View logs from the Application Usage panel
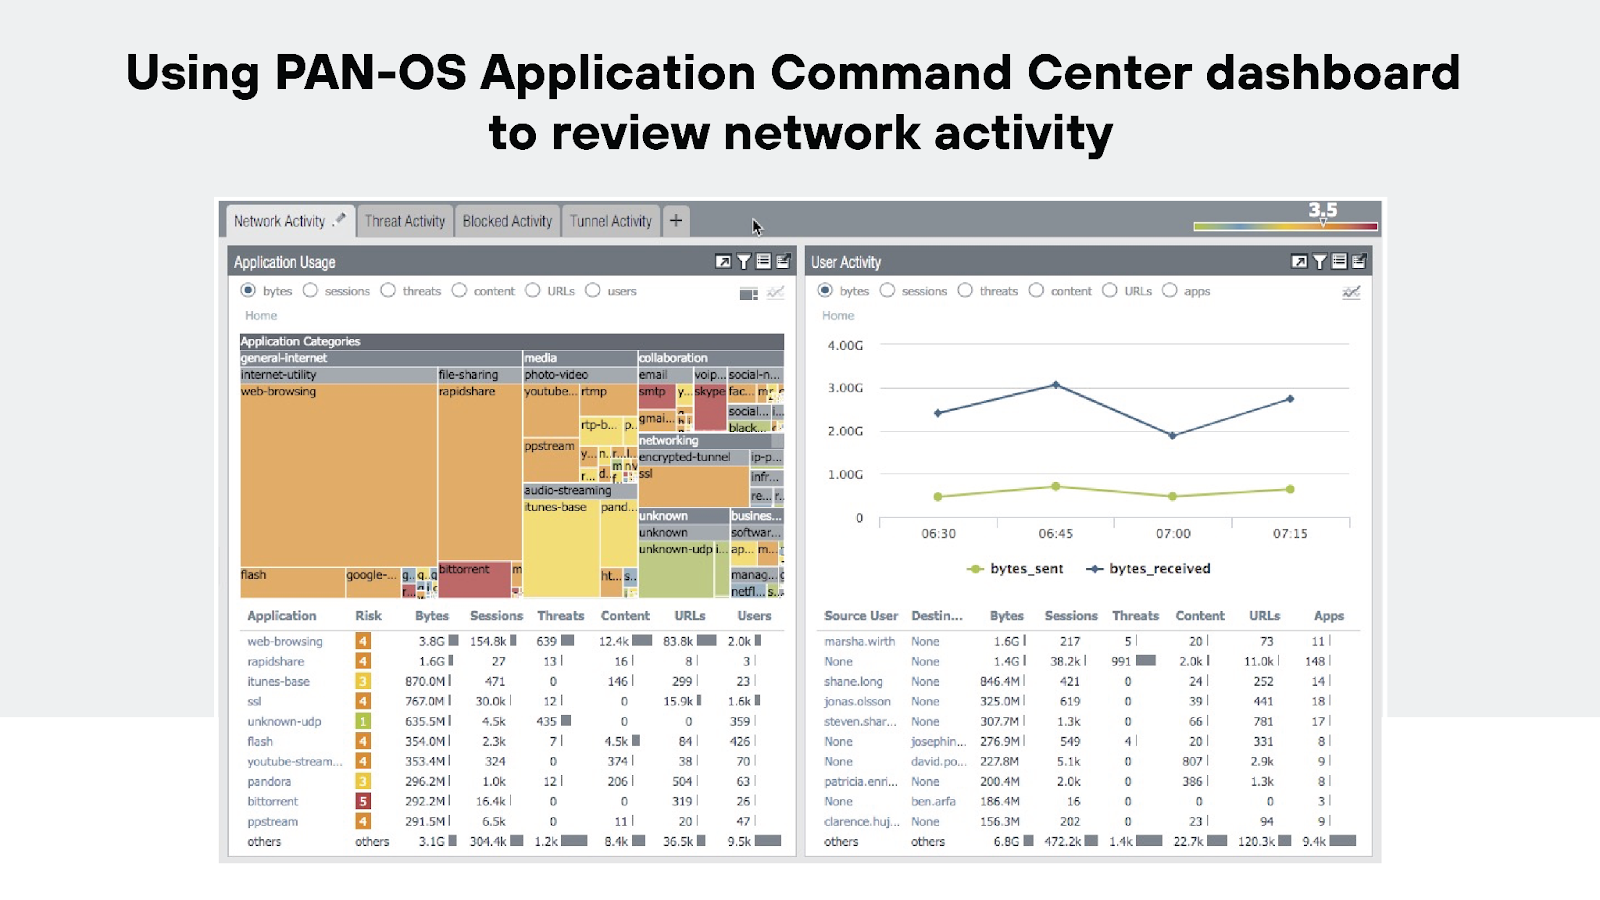Screen dimensions: 1600x900 click(x=762, y=262)
